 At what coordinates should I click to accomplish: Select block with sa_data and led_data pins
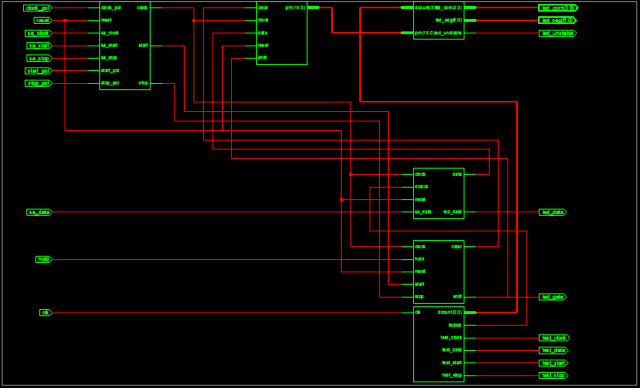439,193
